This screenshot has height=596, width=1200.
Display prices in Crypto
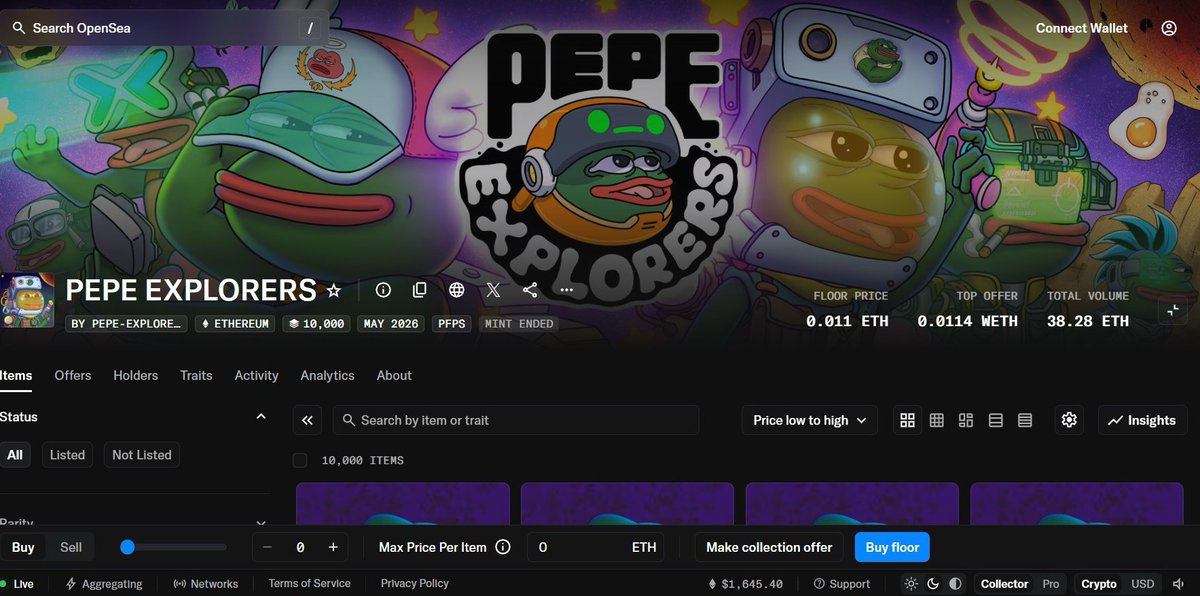[1099, 584]
